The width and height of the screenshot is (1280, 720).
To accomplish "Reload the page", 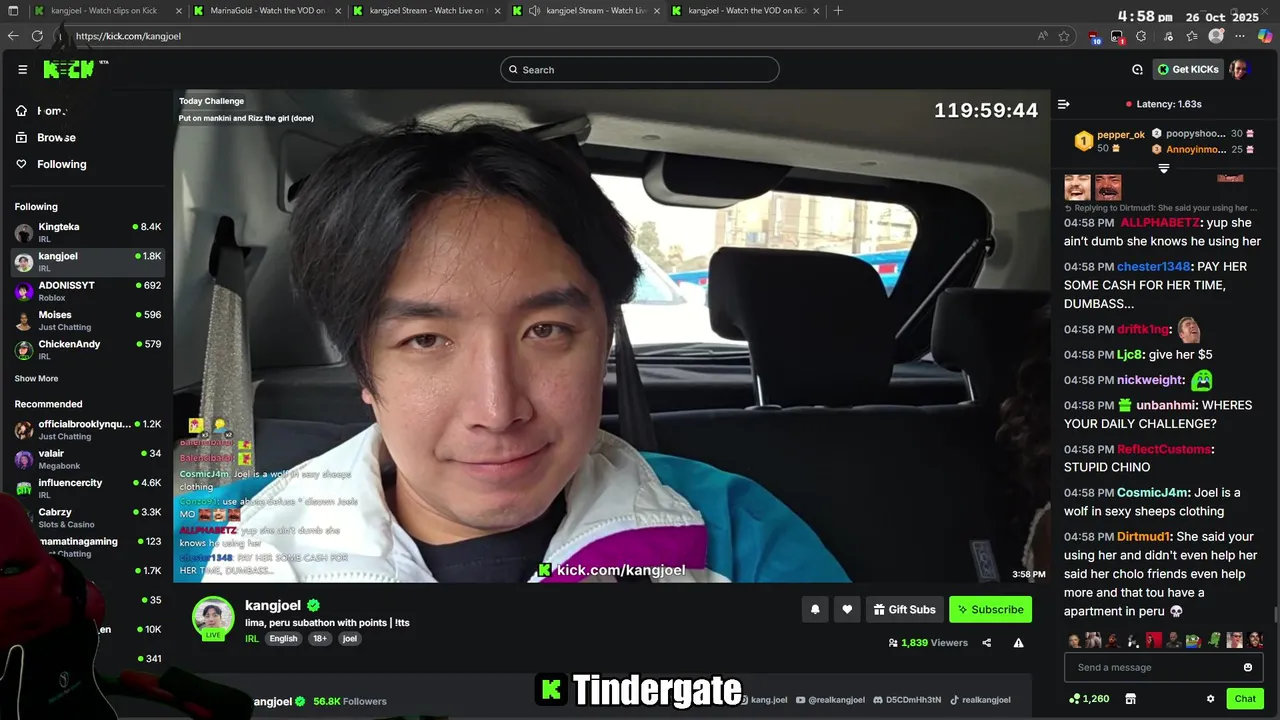I will pyautogui.click(x=37, y=36).
